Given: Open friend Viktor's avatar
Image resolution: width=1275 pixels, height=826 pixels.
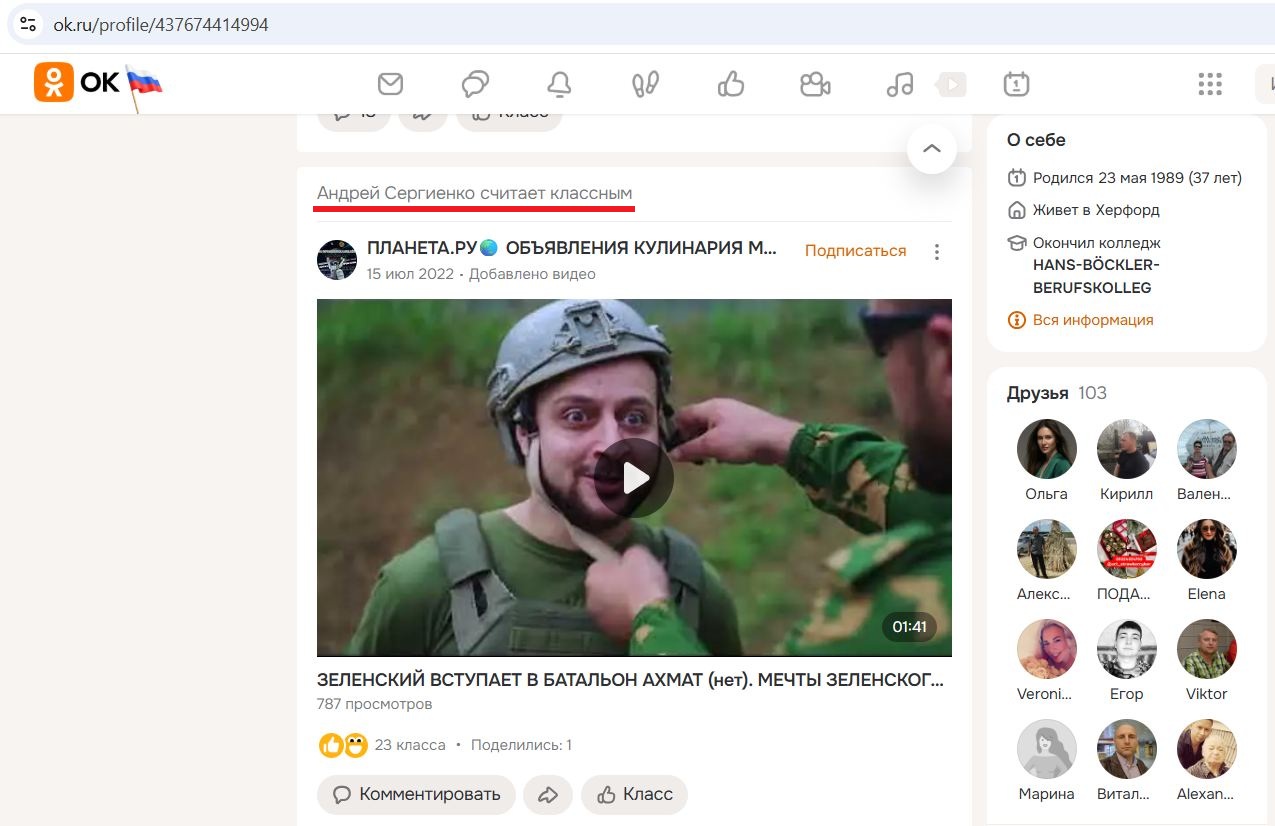Looking at the screenshot, I should tap(1207, 649).
